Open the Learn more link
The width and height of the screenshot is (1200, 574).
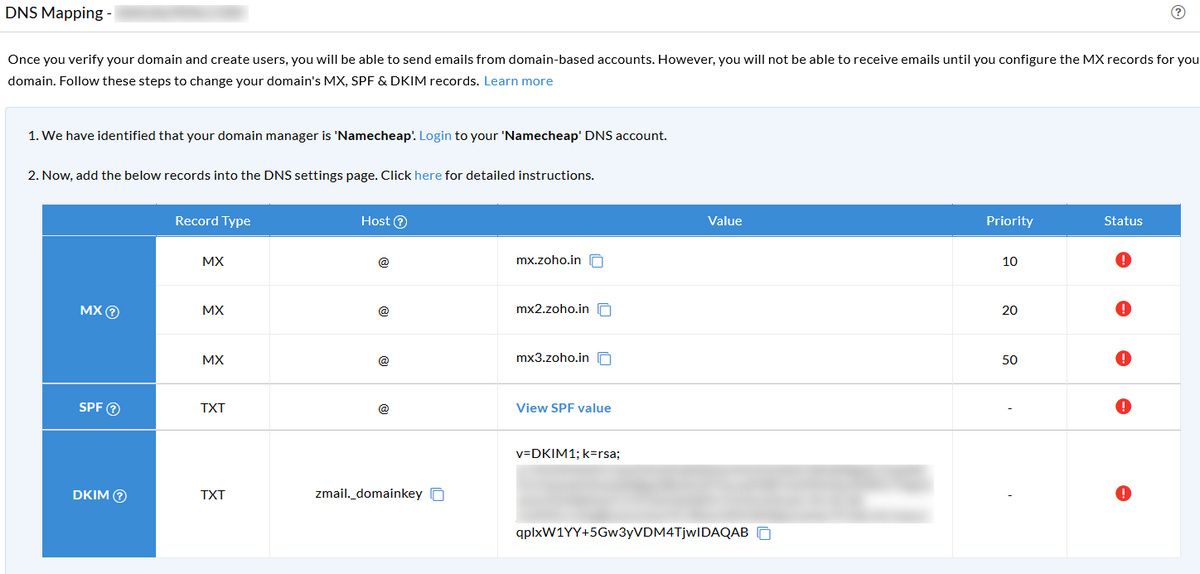click(518, 81)
